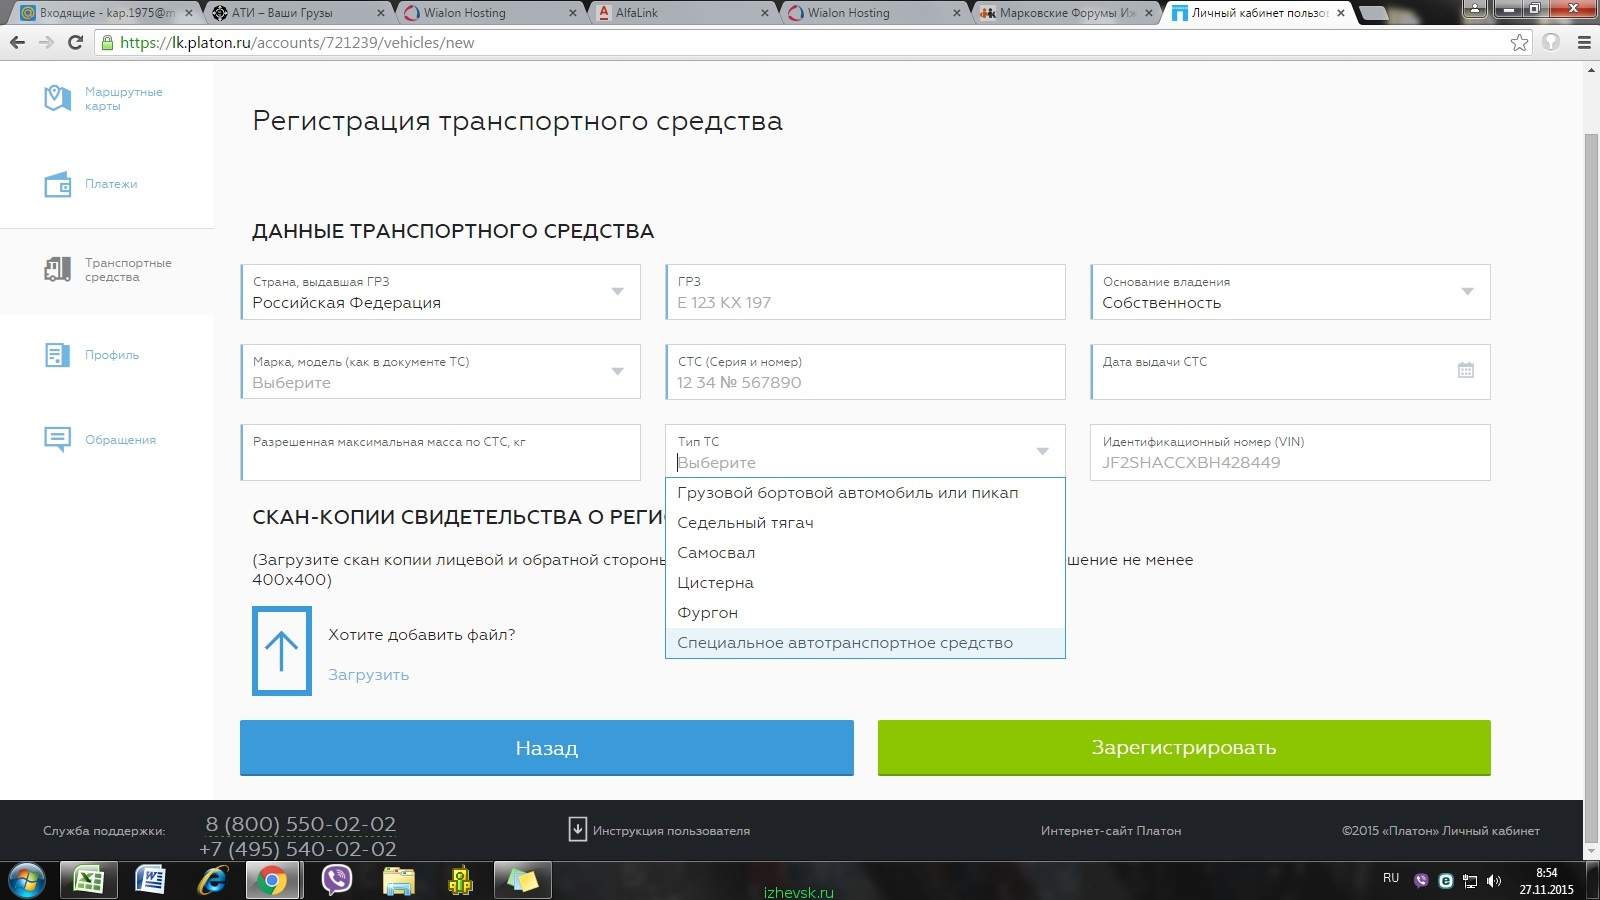
Task: Focus the ГРЗ number input field
Action: (865, 302)
